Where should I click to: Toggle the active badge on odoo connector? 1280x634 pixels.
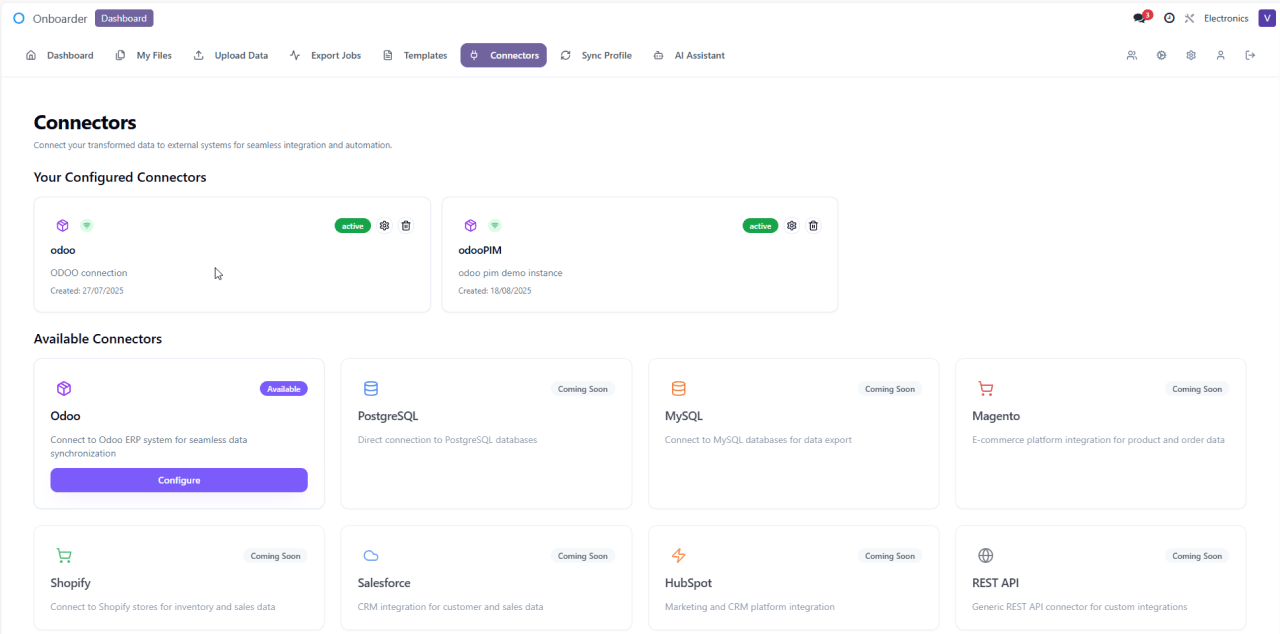(x=352, y=226)
